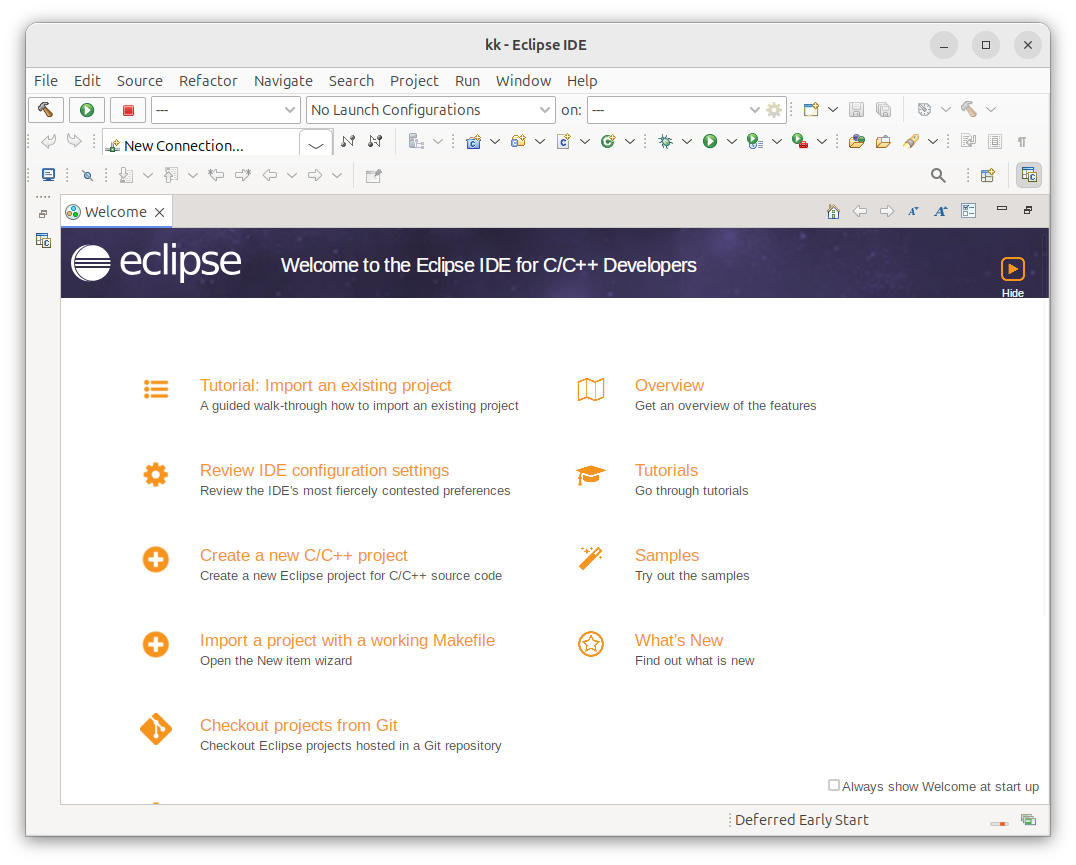Select the Welcome tab

[x=115, y=212]
